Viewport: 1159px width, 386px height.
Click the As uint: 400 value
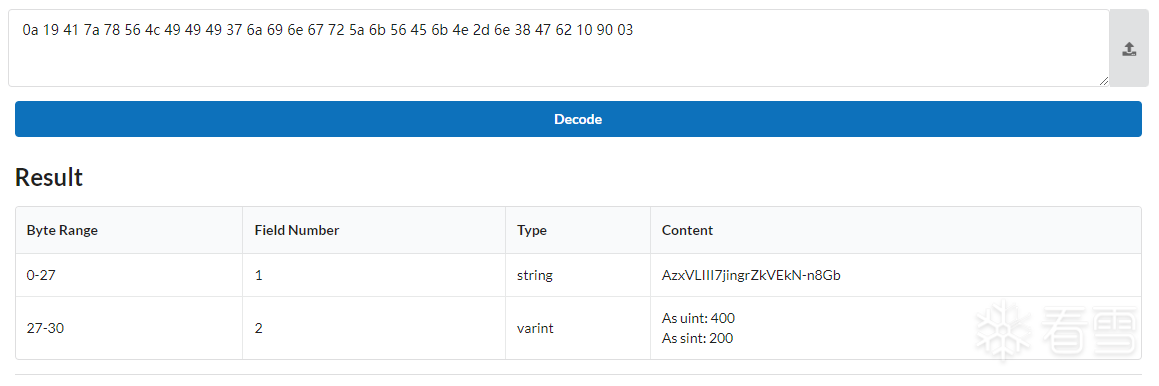[x=699, y=318]
